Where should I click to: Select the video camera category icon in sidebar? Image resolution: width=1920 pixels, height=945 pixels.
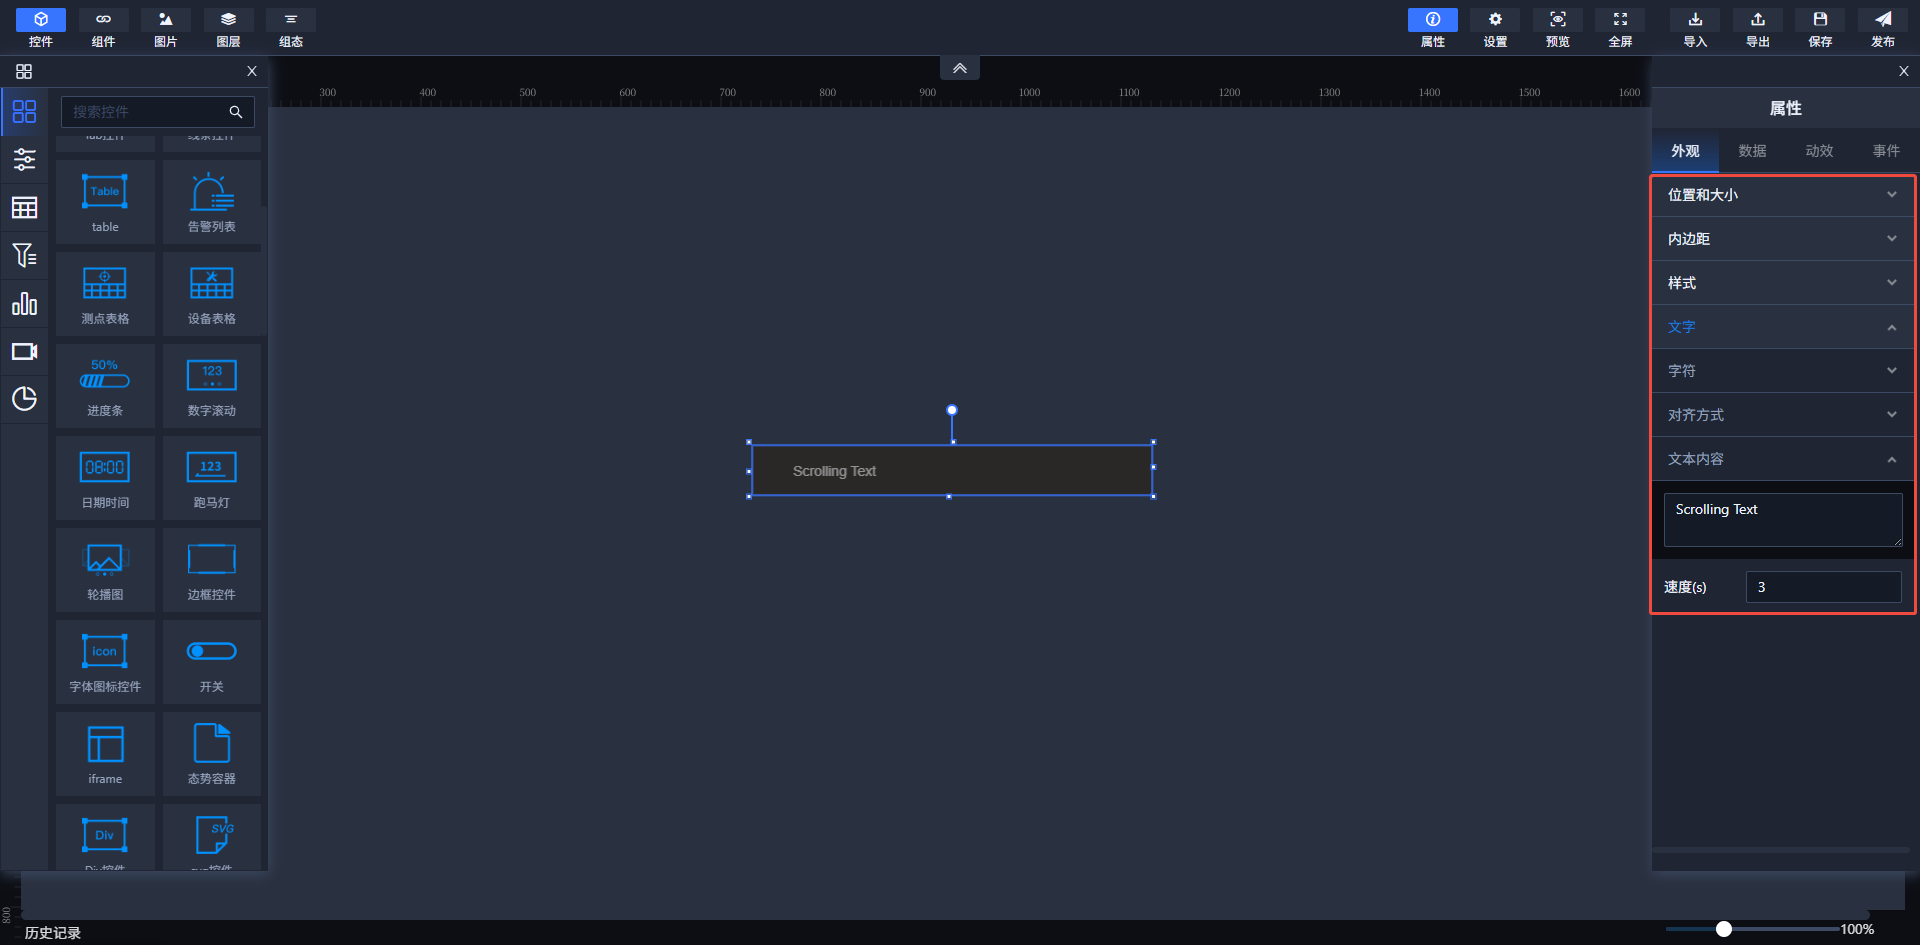(x=24, y=351)
